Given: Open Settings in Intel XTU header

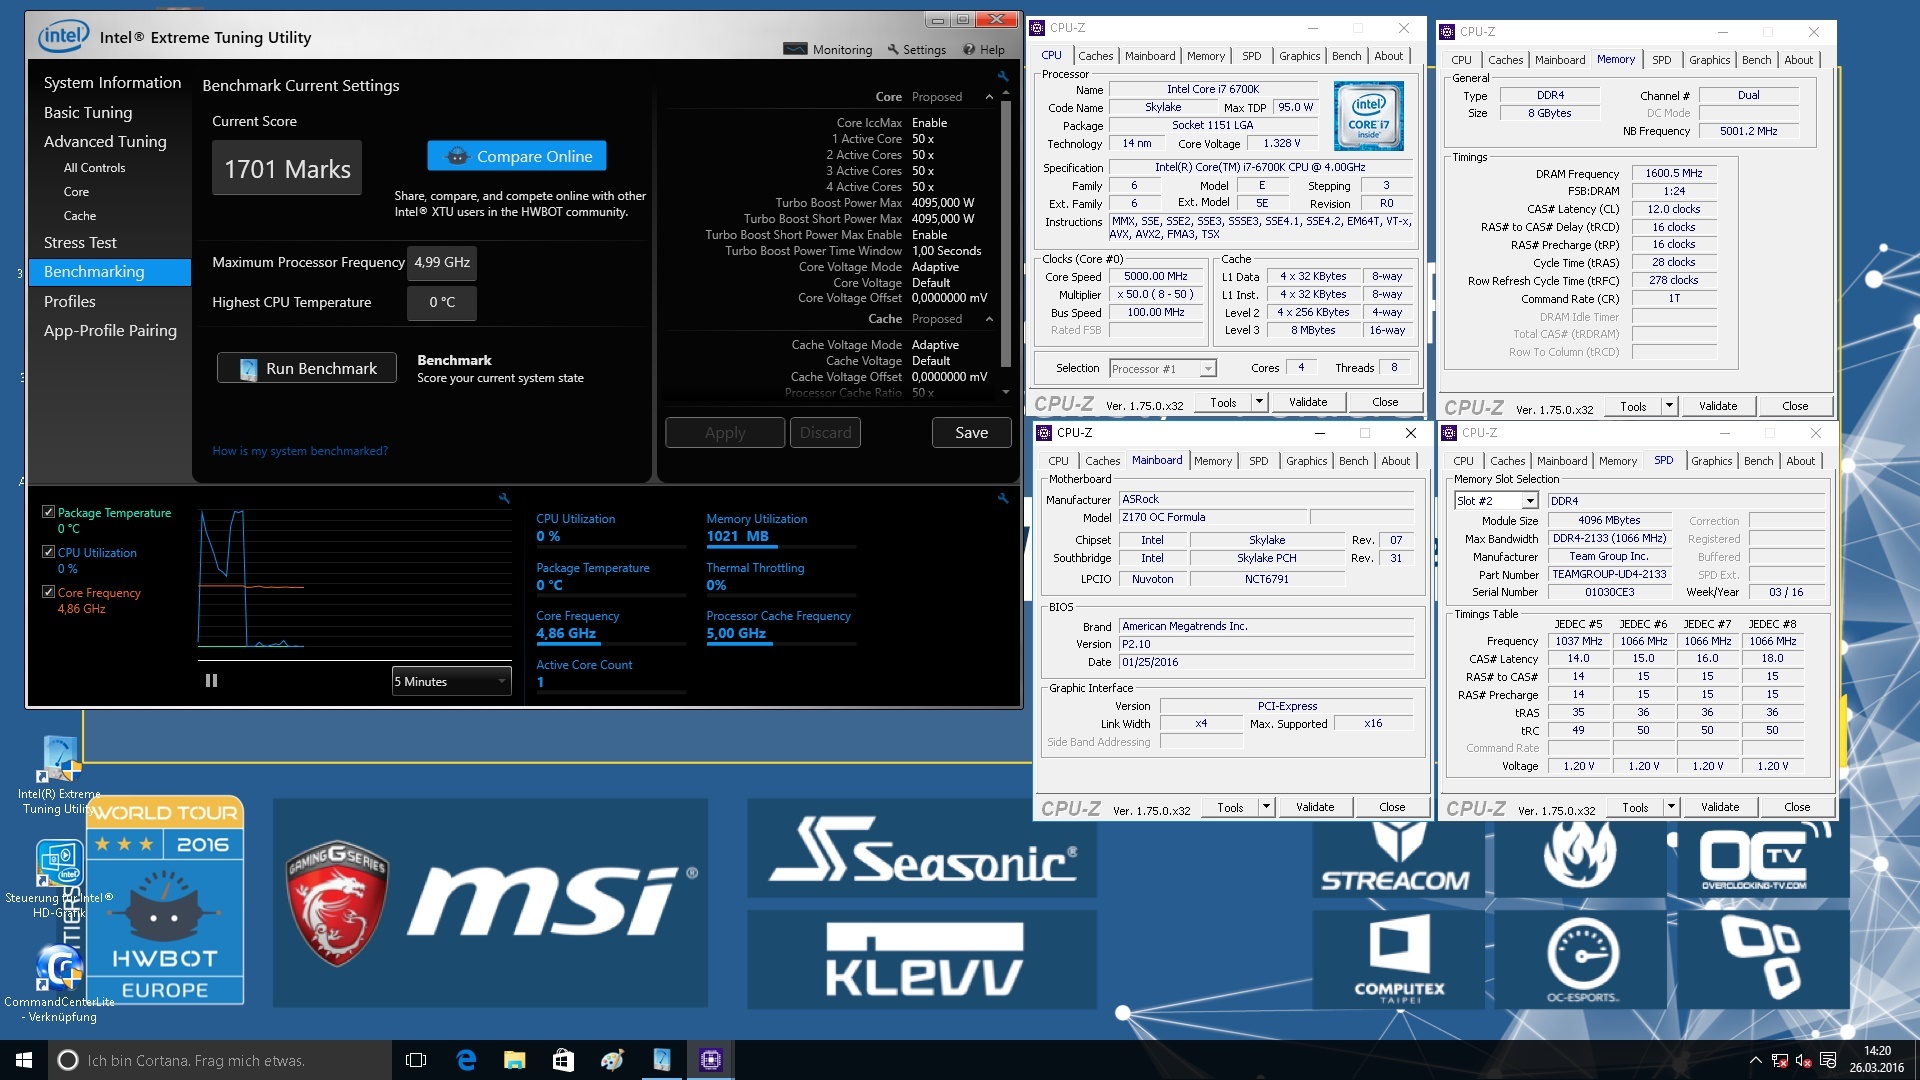Looking at the screenshot, I should point(916,49).
